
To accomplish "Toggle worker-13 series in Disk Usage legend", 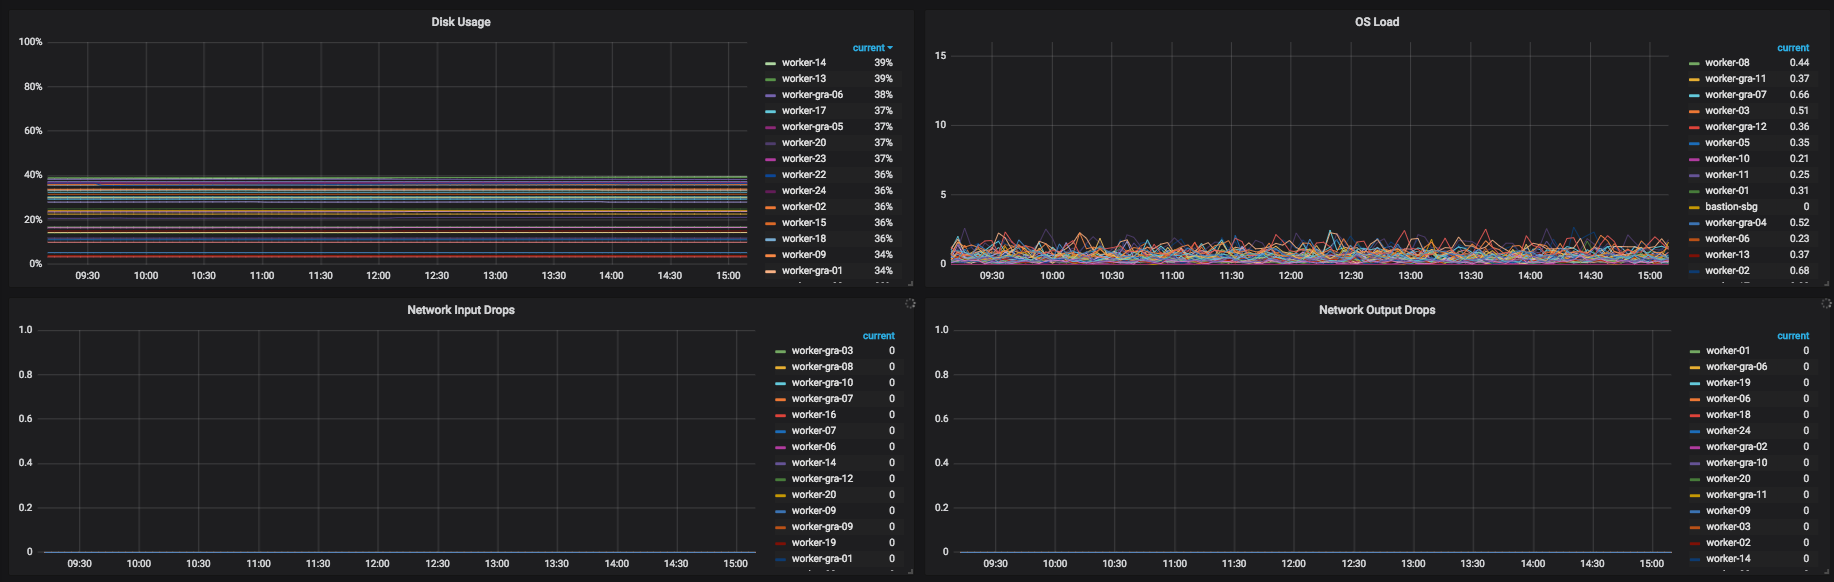I will (x=804, y=79).
